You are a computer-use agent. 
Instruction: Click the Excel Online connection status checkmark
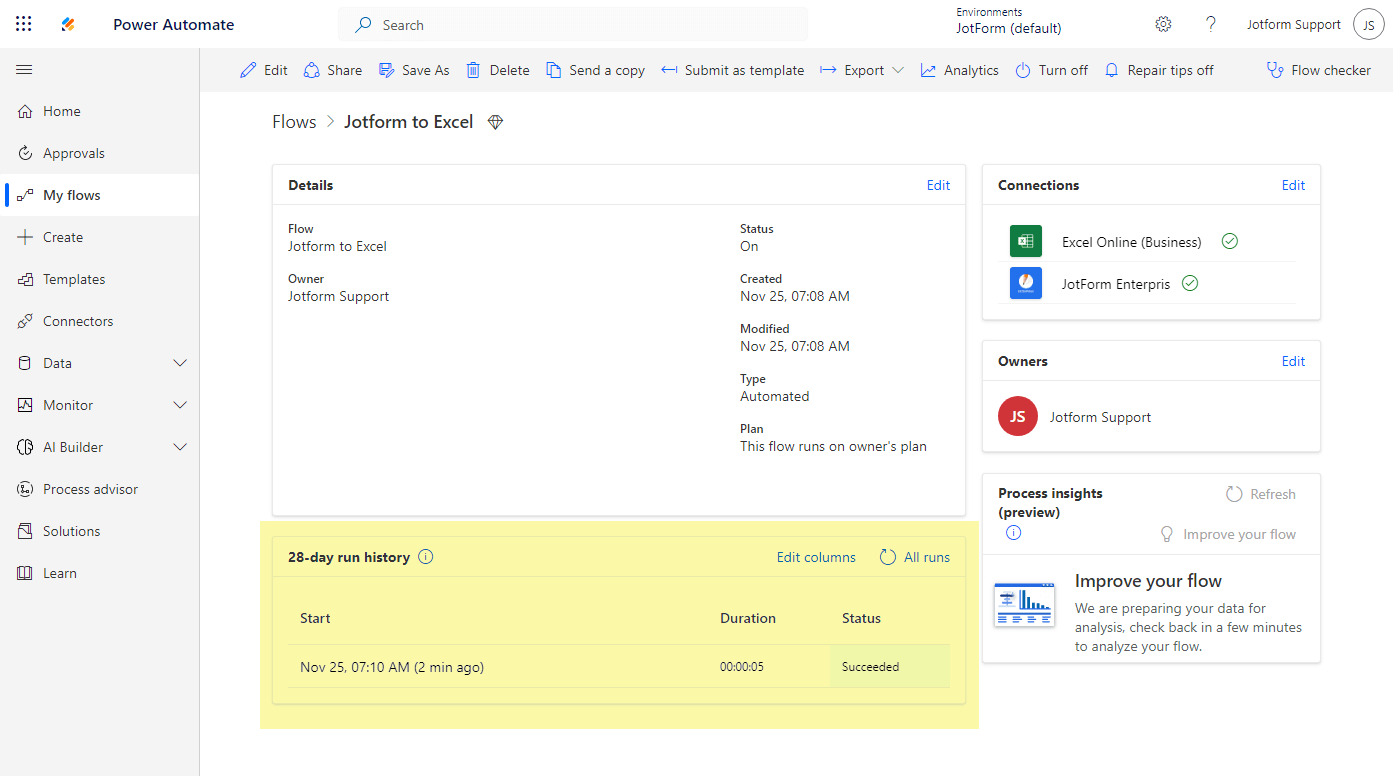[x=1230, y=241]
